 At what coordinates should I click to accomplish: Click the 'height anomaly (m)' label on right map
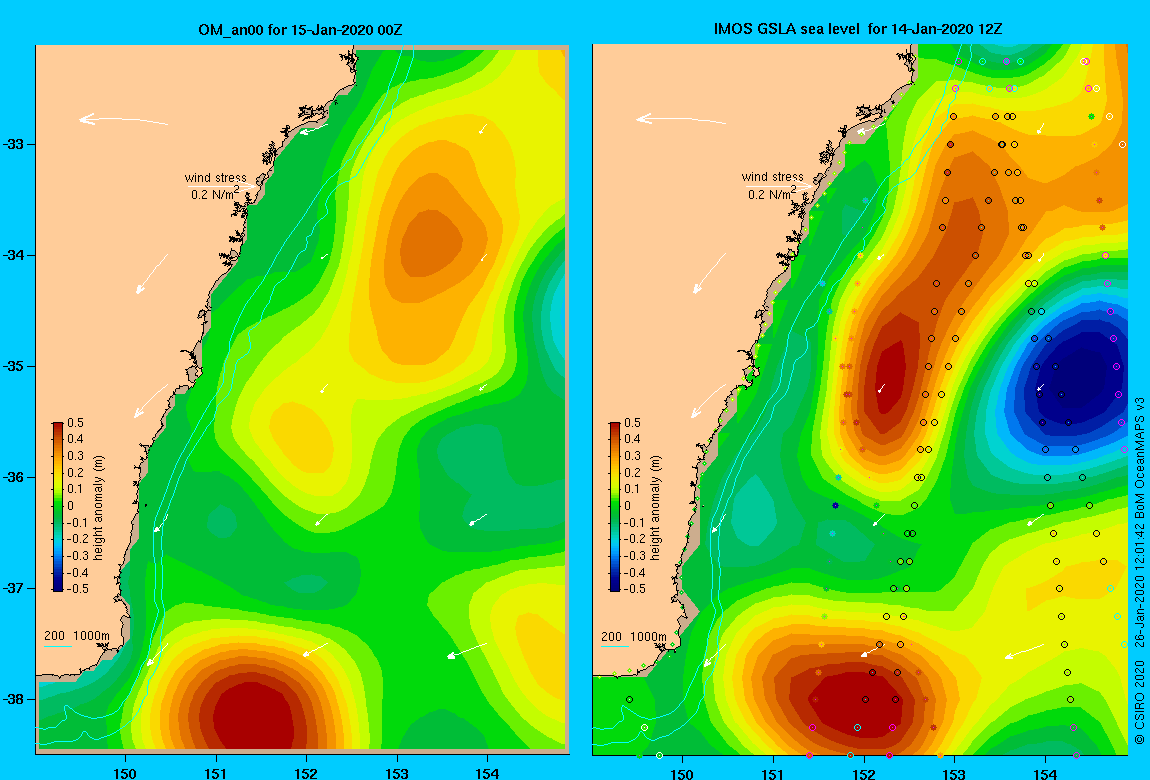[x=656, y=507]
